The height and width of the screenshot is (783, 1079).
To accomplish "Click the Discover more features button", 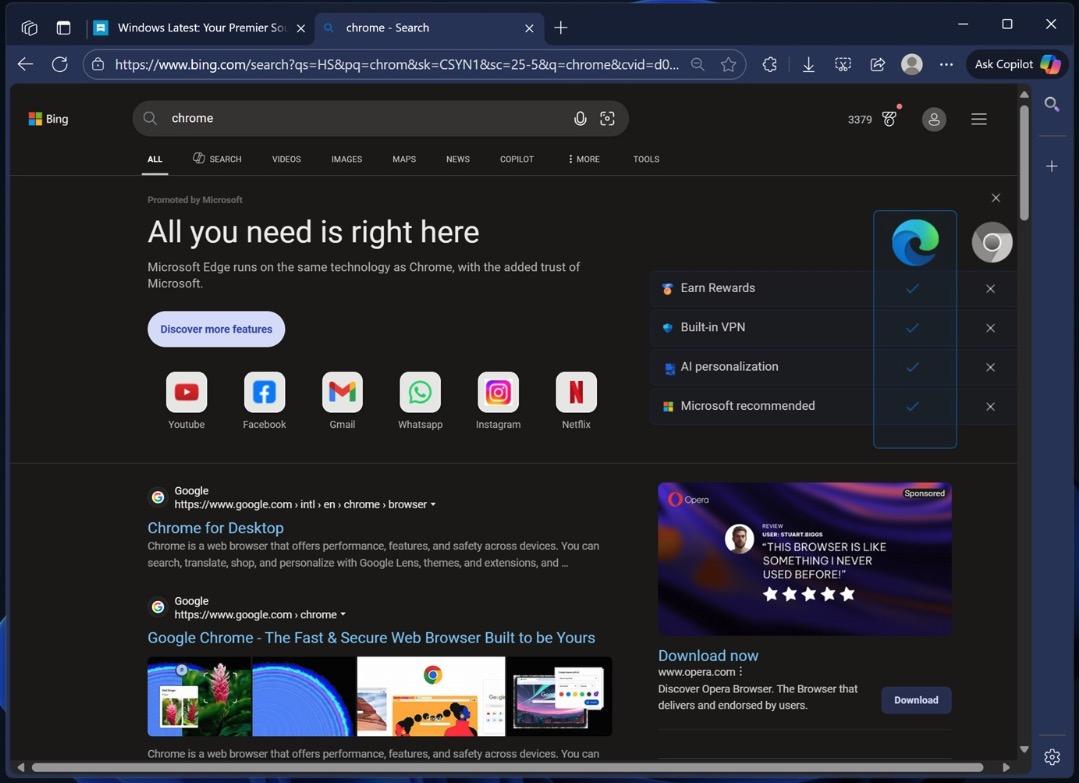I will 215,328.
